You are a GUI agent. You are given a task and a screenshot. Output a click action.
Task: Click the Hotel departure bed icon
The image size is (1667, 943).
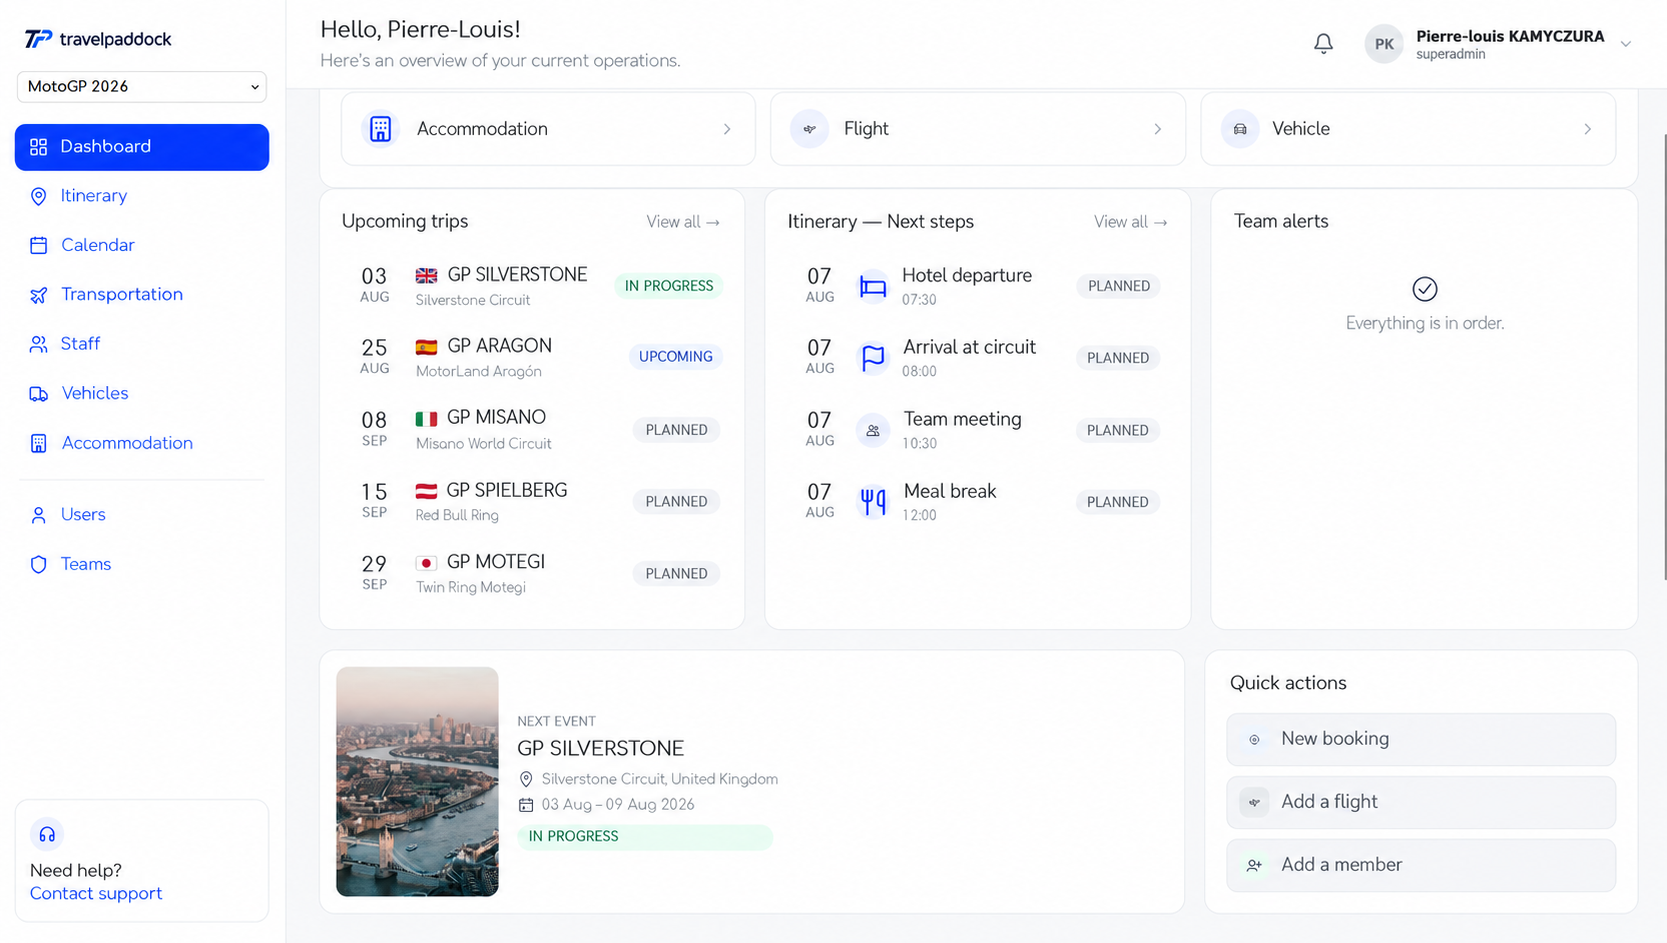873,287
